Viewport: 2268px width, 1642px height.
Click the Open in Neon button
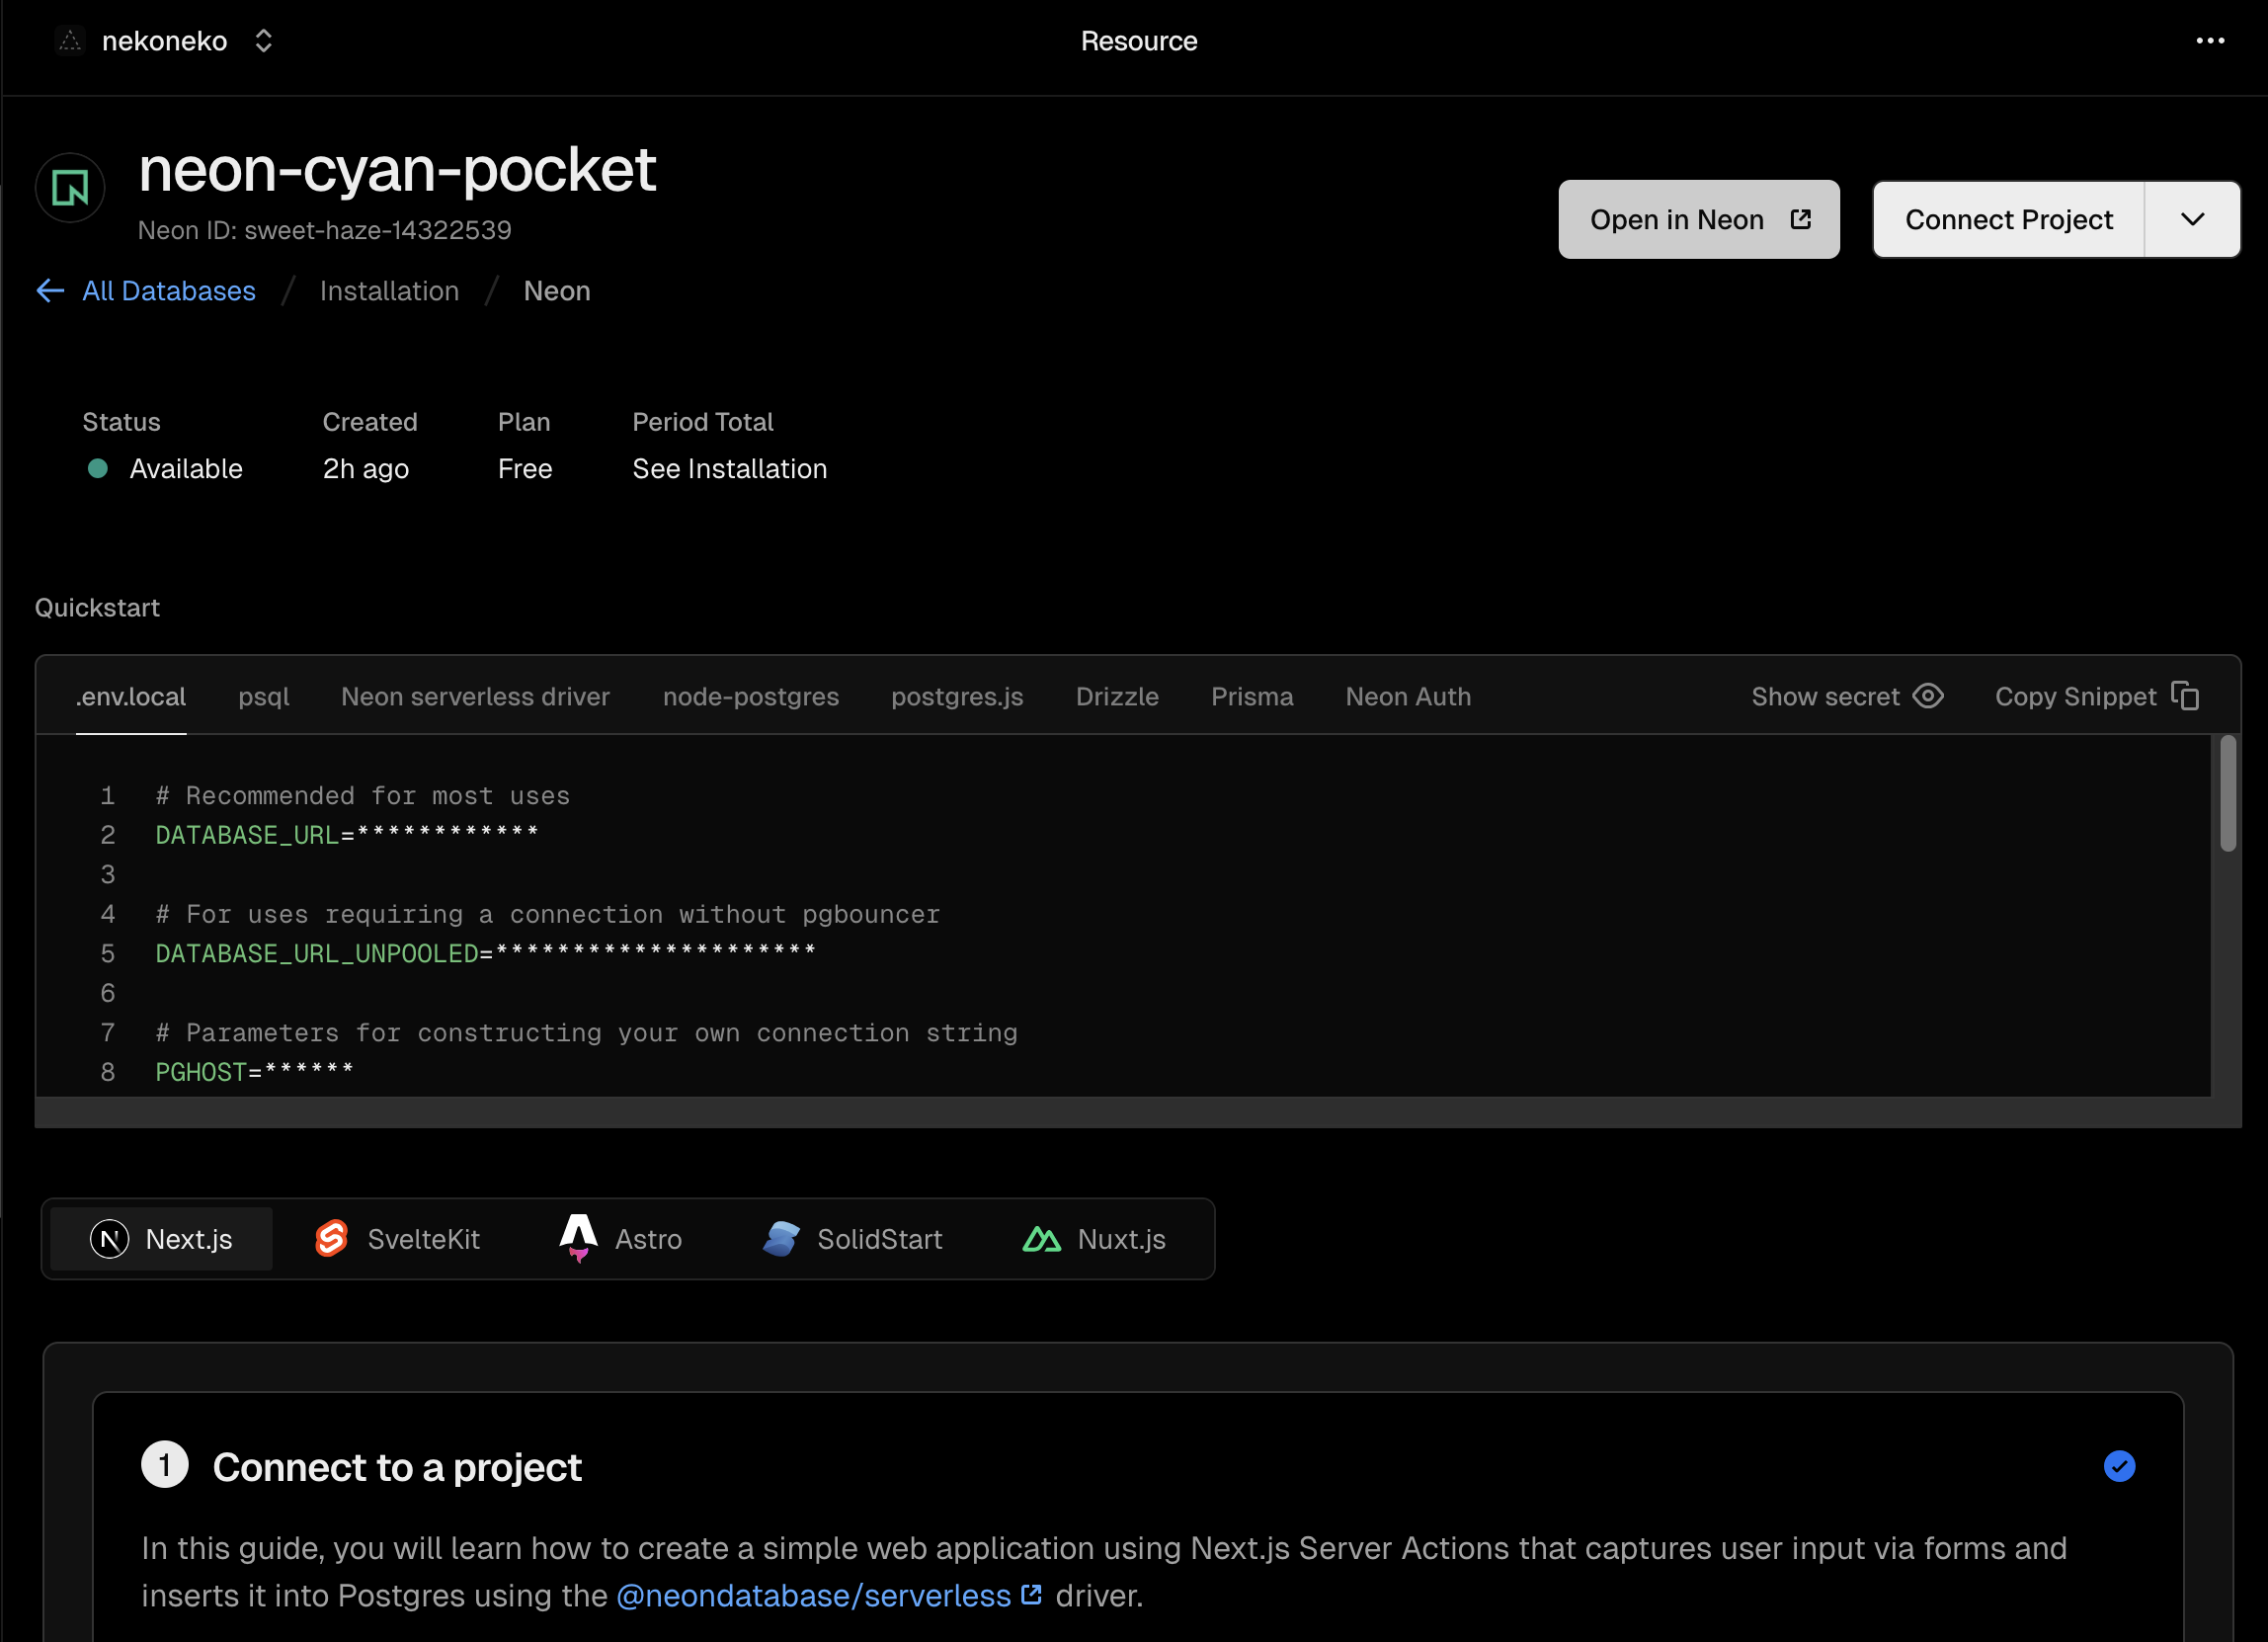pos(1698,219)
